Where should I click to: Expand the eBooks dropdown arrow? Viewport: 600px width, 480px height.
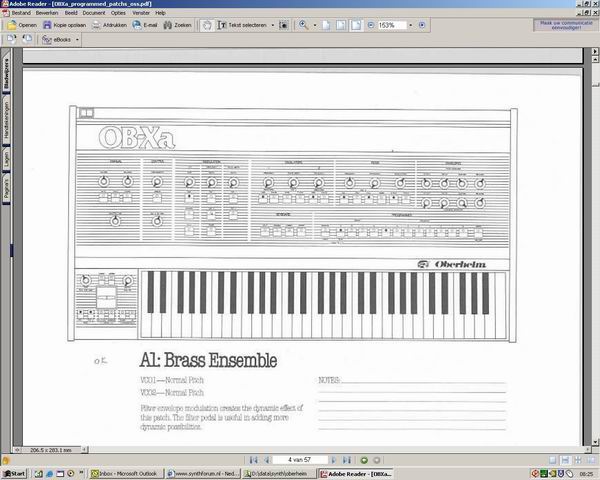coord(77,39)
